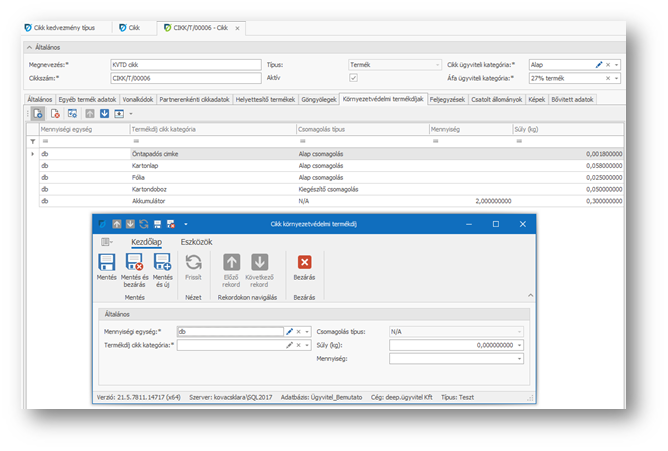Open the Cikk kedvezmény típus tab
Screen dimensions: 668x451
[x=64, y=28]
